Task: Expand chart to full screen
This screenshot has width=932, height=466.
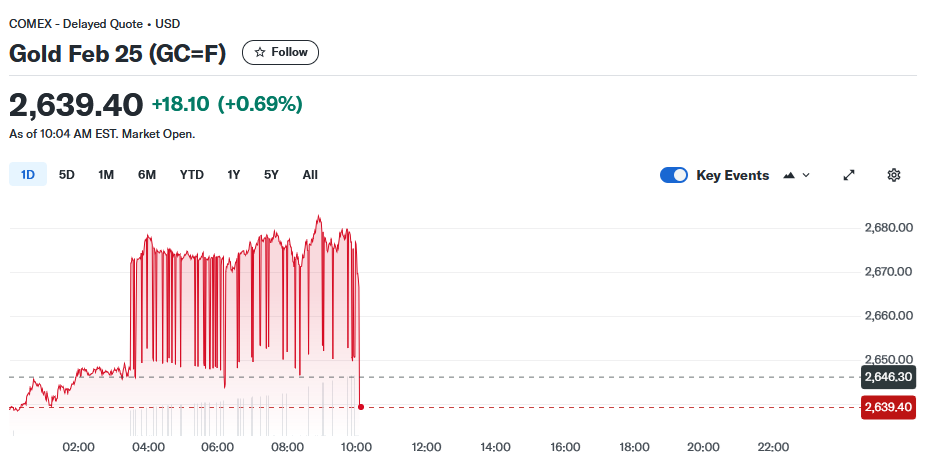Action: (849, 175)
